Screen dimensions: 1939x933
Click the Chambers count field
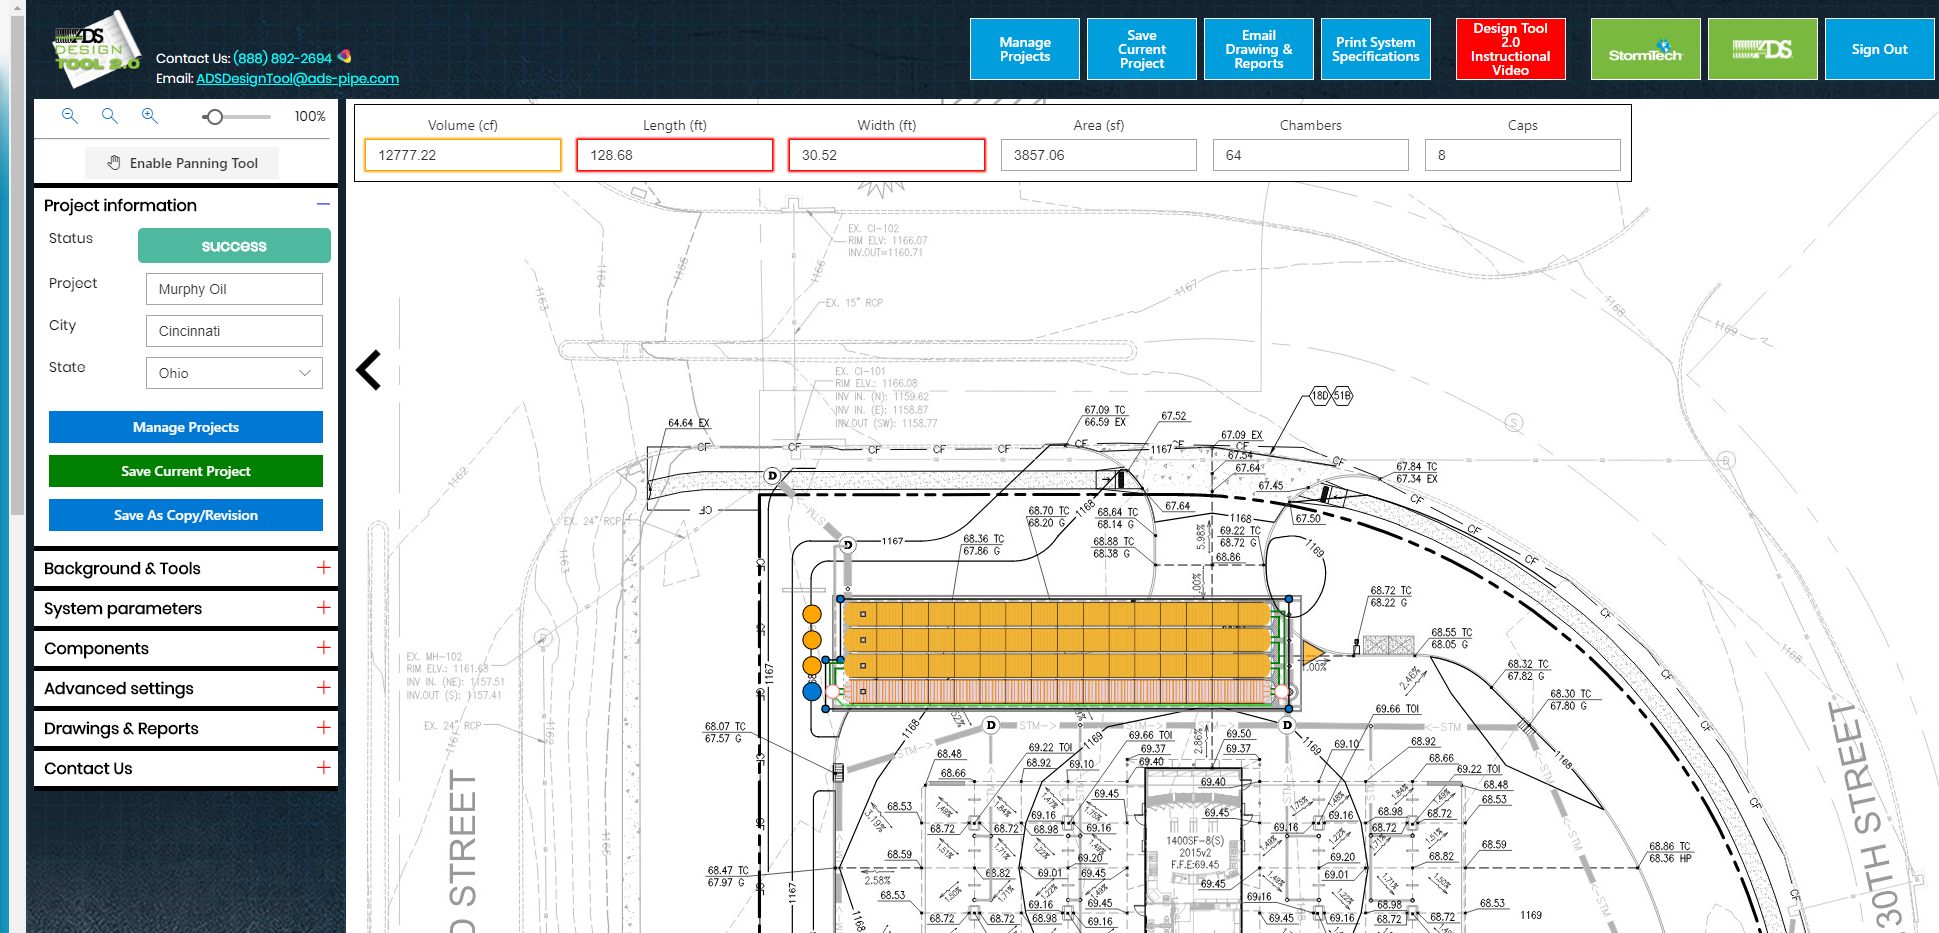click(x=1311, y=155)
